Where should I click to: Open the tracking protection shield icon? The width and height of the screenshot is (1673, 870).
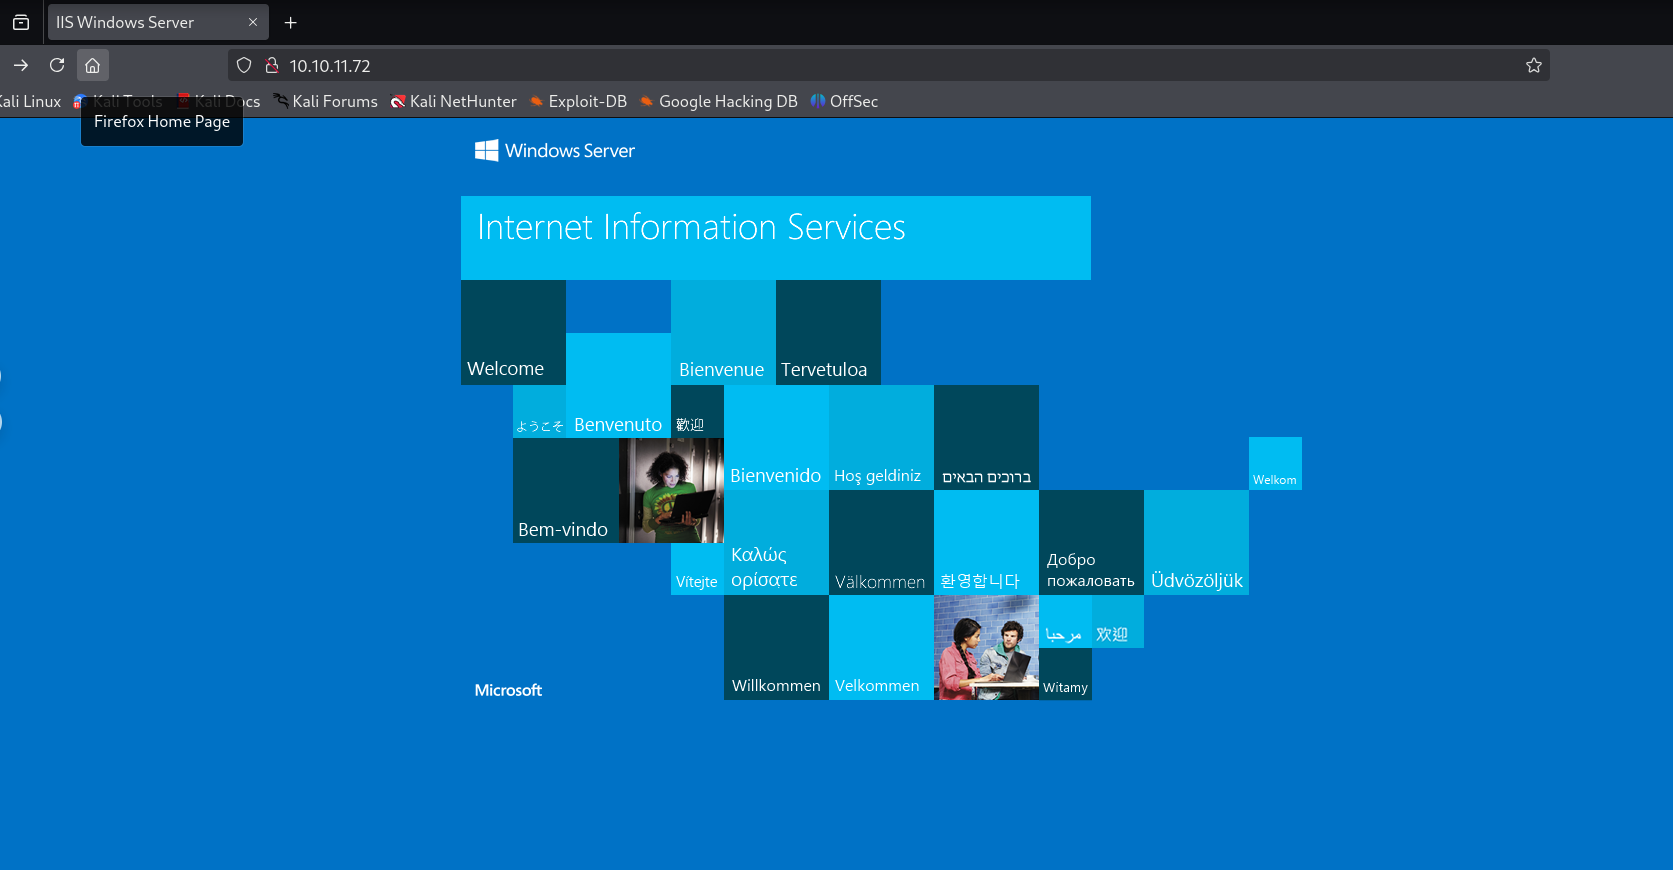pos(243,66)
